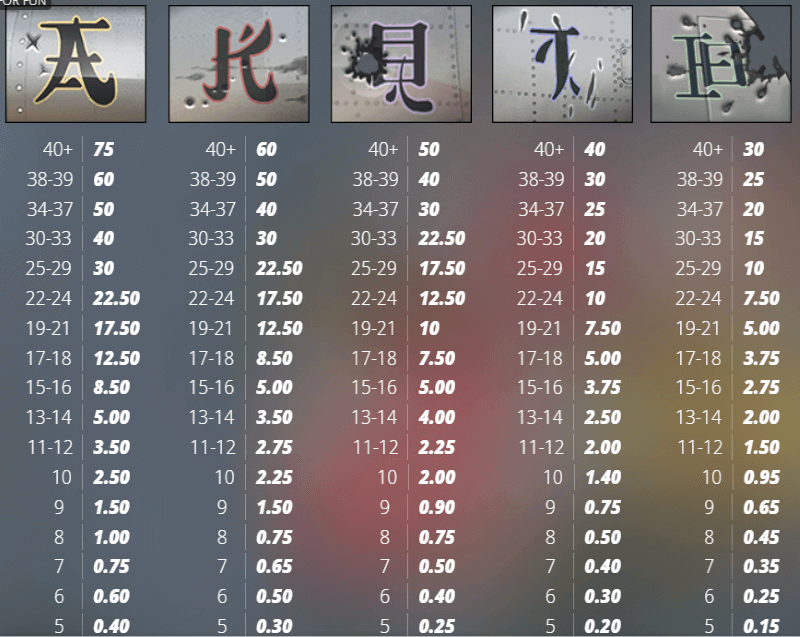Click payout 60 under the K symbol
The image size is (800, 637).
266,149
